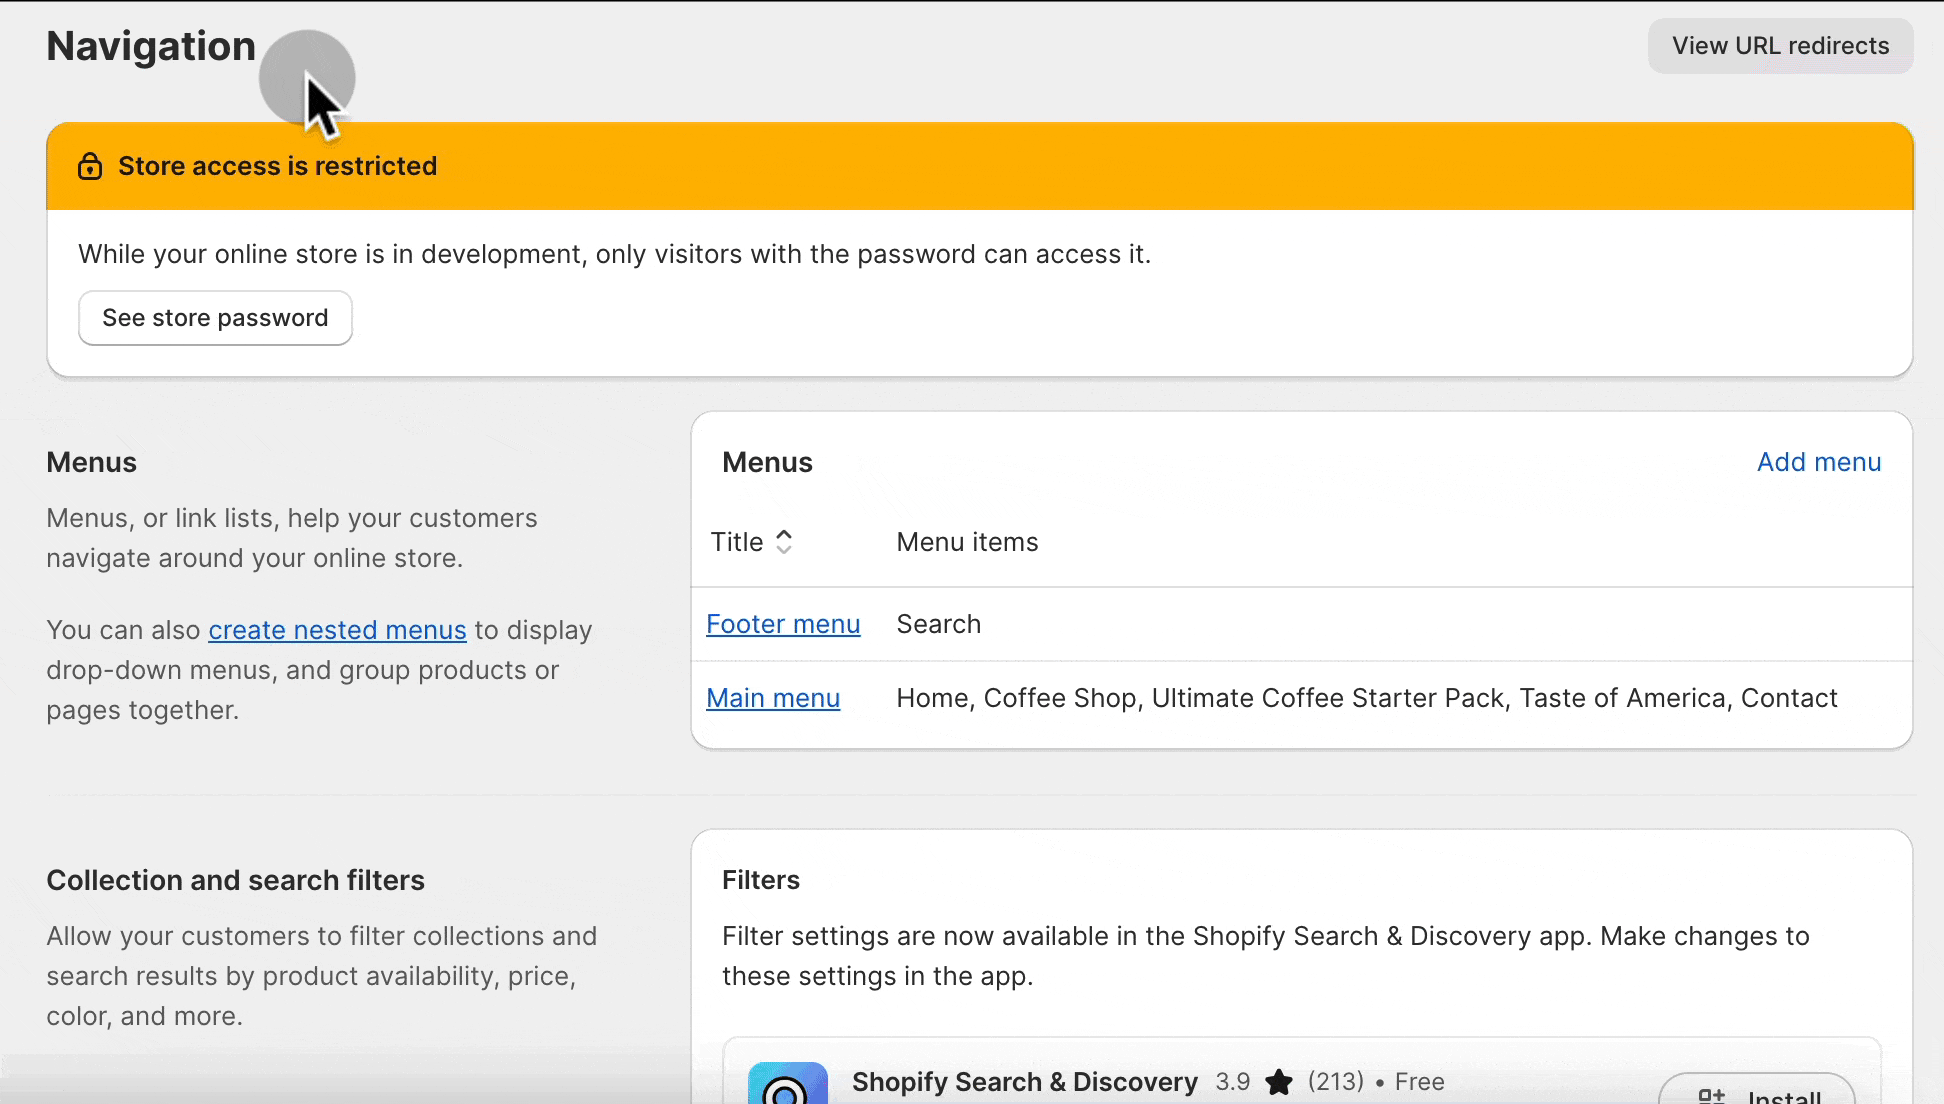The image size is (1944, 1104).
Task: Click the Shopify Search & Discovery app title
Action: 1024,1082
